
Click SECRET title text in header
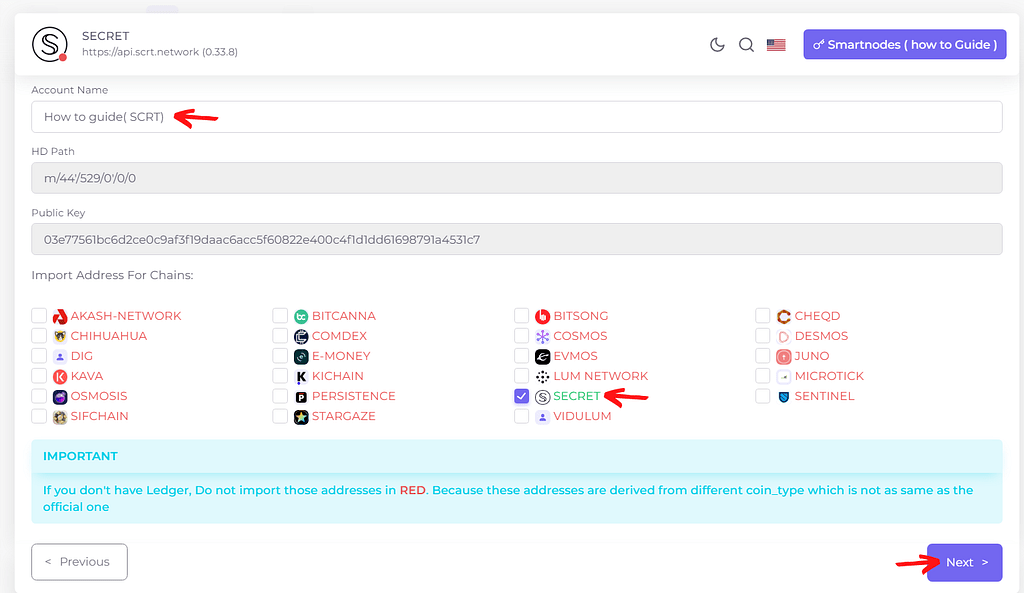[106, 36]
